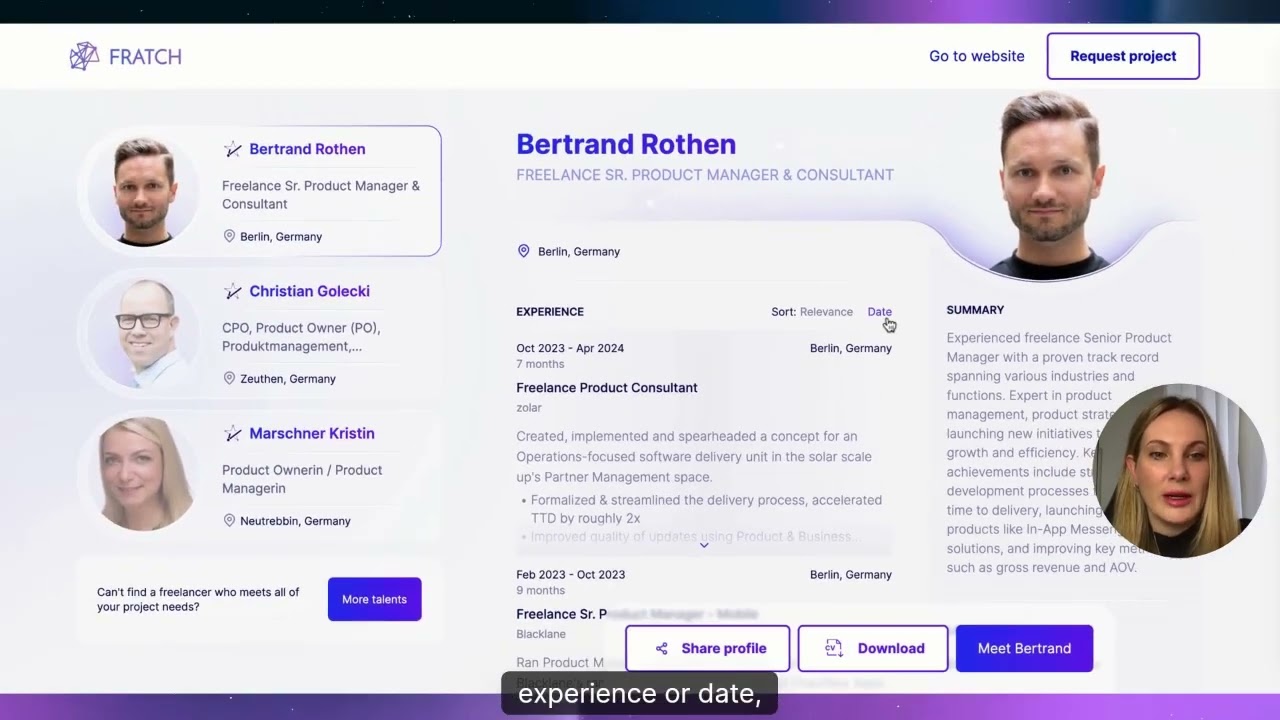Click the Freelance Sr. Product Manager & Consultant headline

[x=705, y=175]
